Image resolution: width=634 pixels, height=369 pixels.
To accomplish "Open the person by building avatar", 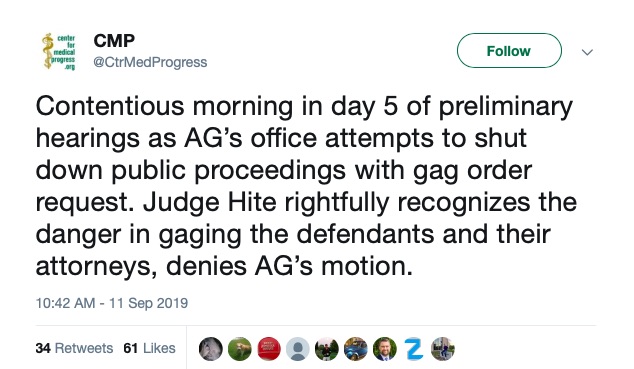I will (x=443, y=349).
